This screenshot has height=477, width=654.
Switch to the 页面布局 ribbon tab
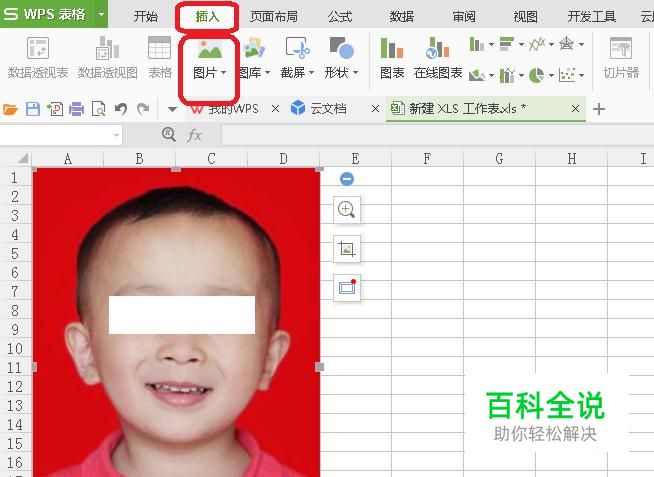(274, 17)
